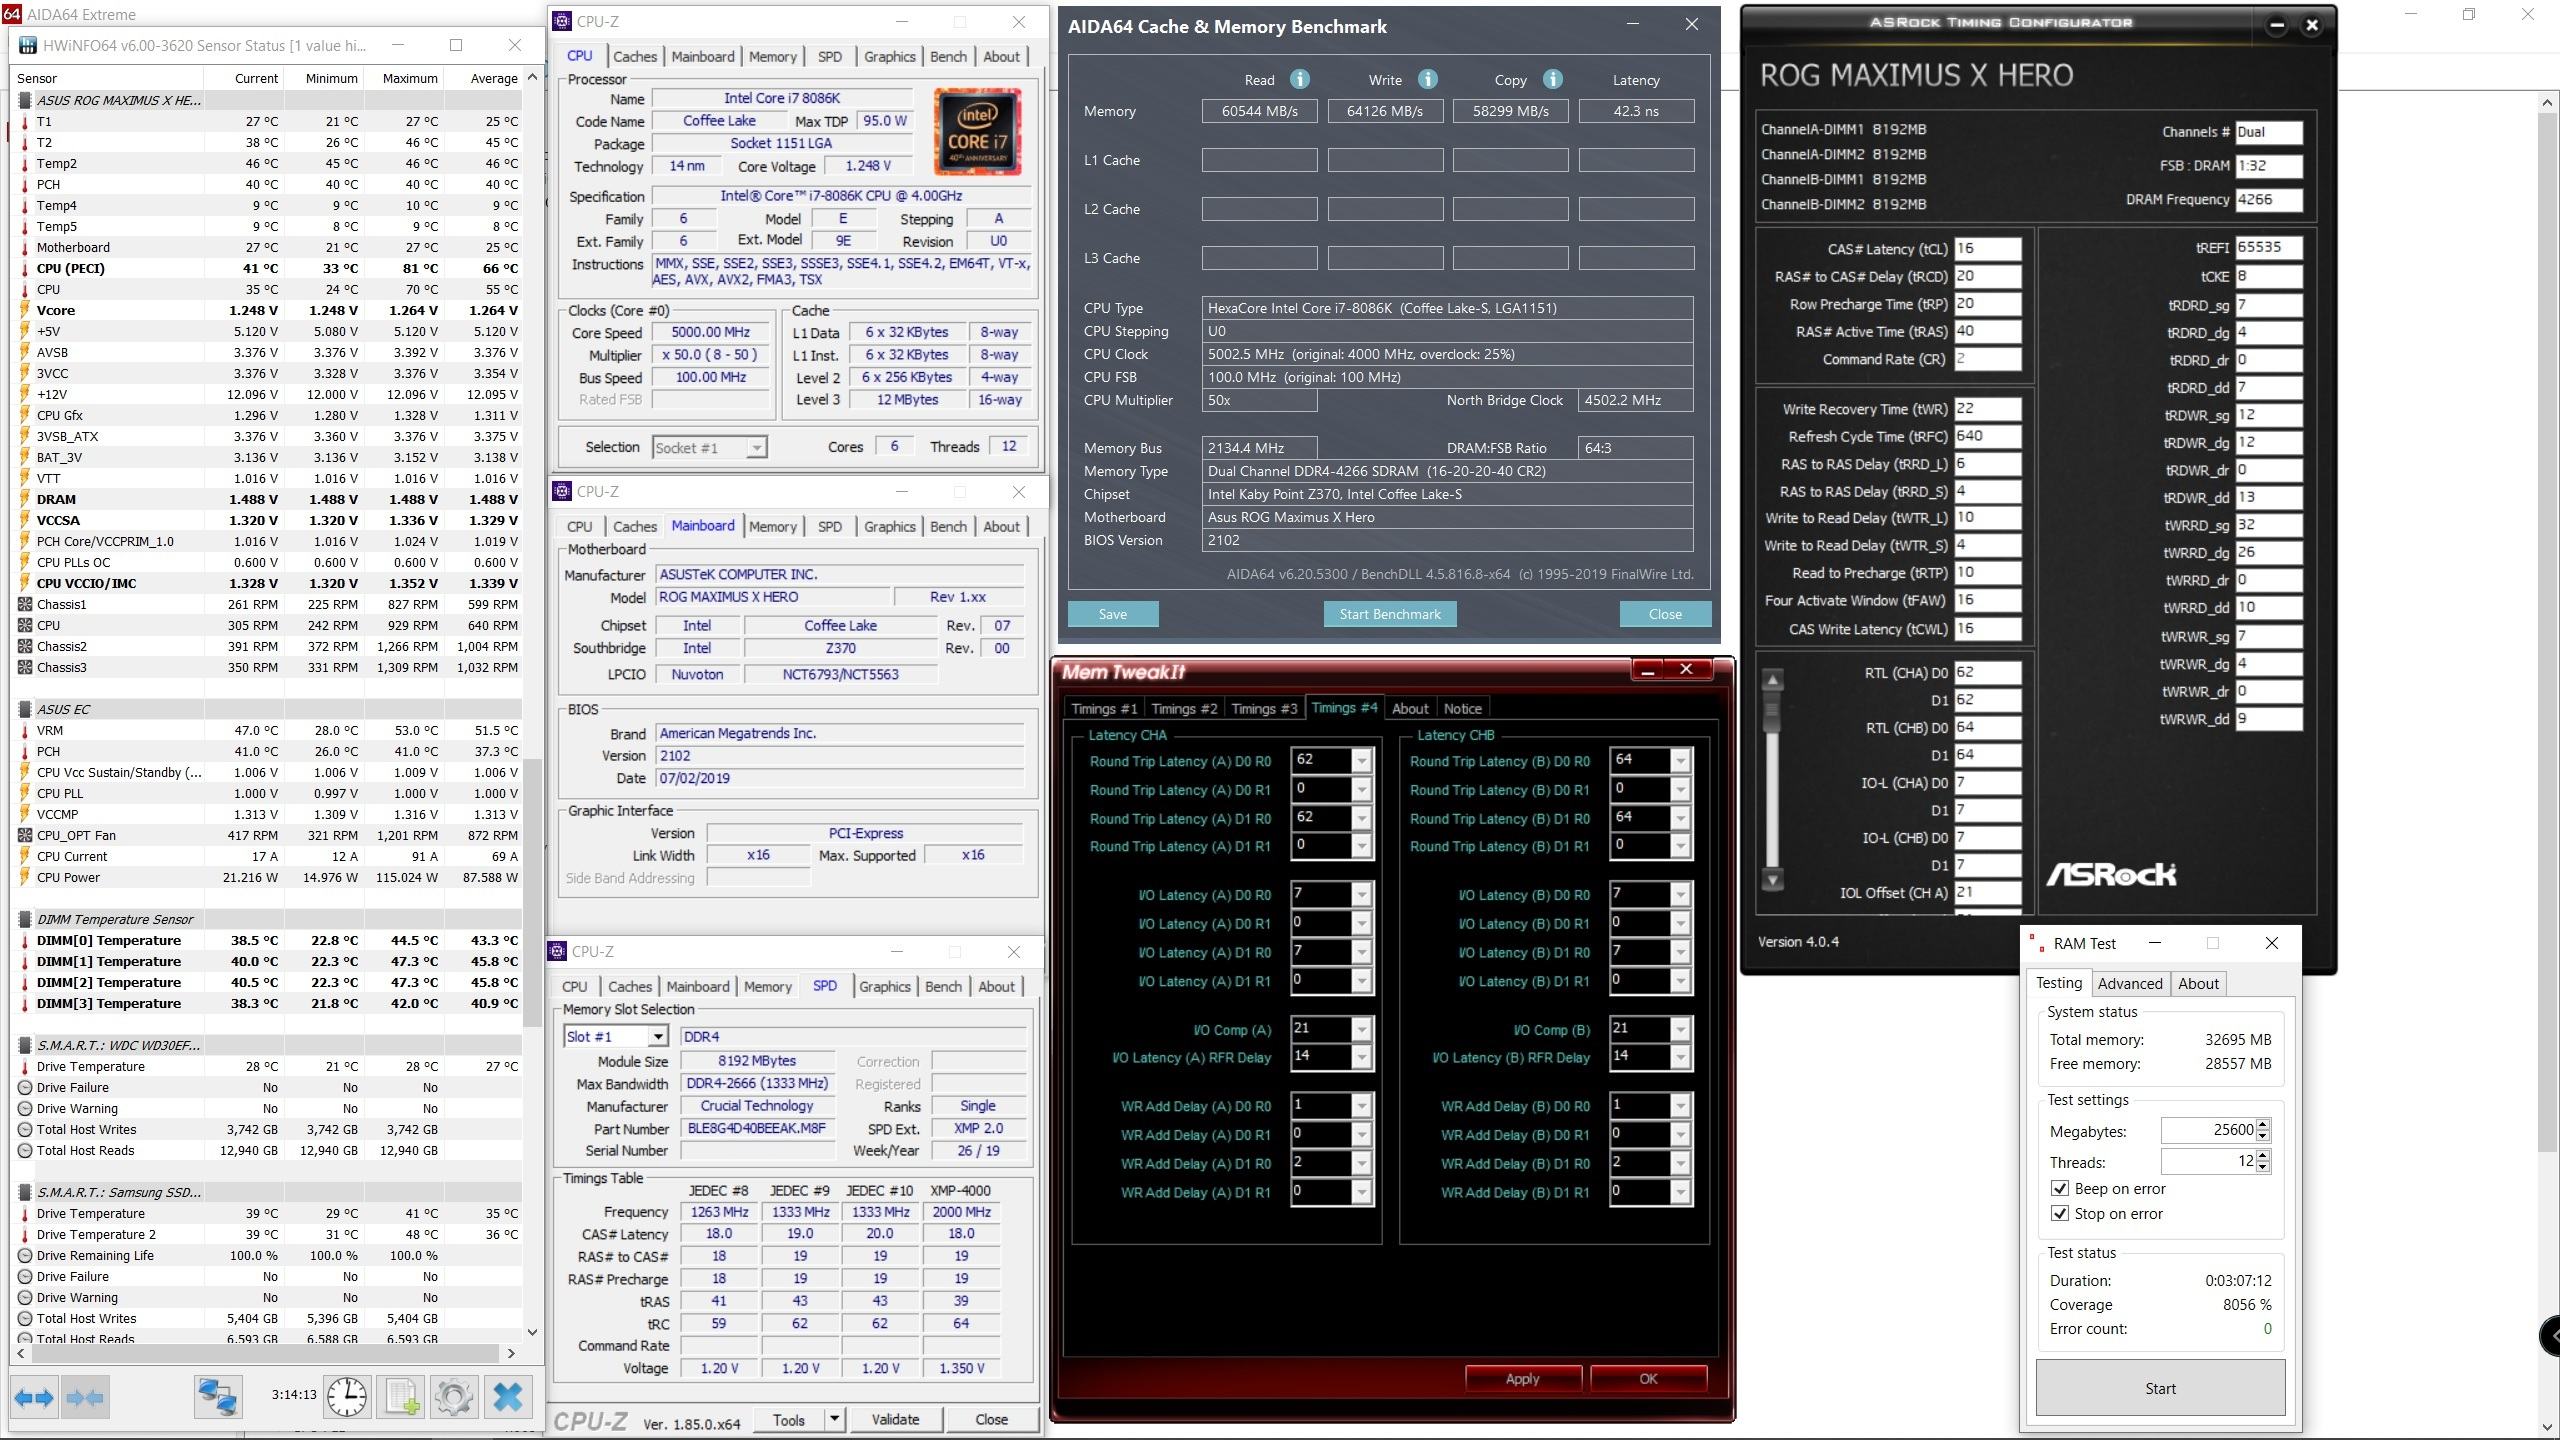Open IO Comp (A) dropdown

pyautogui.click(x=1360, y=1029)
